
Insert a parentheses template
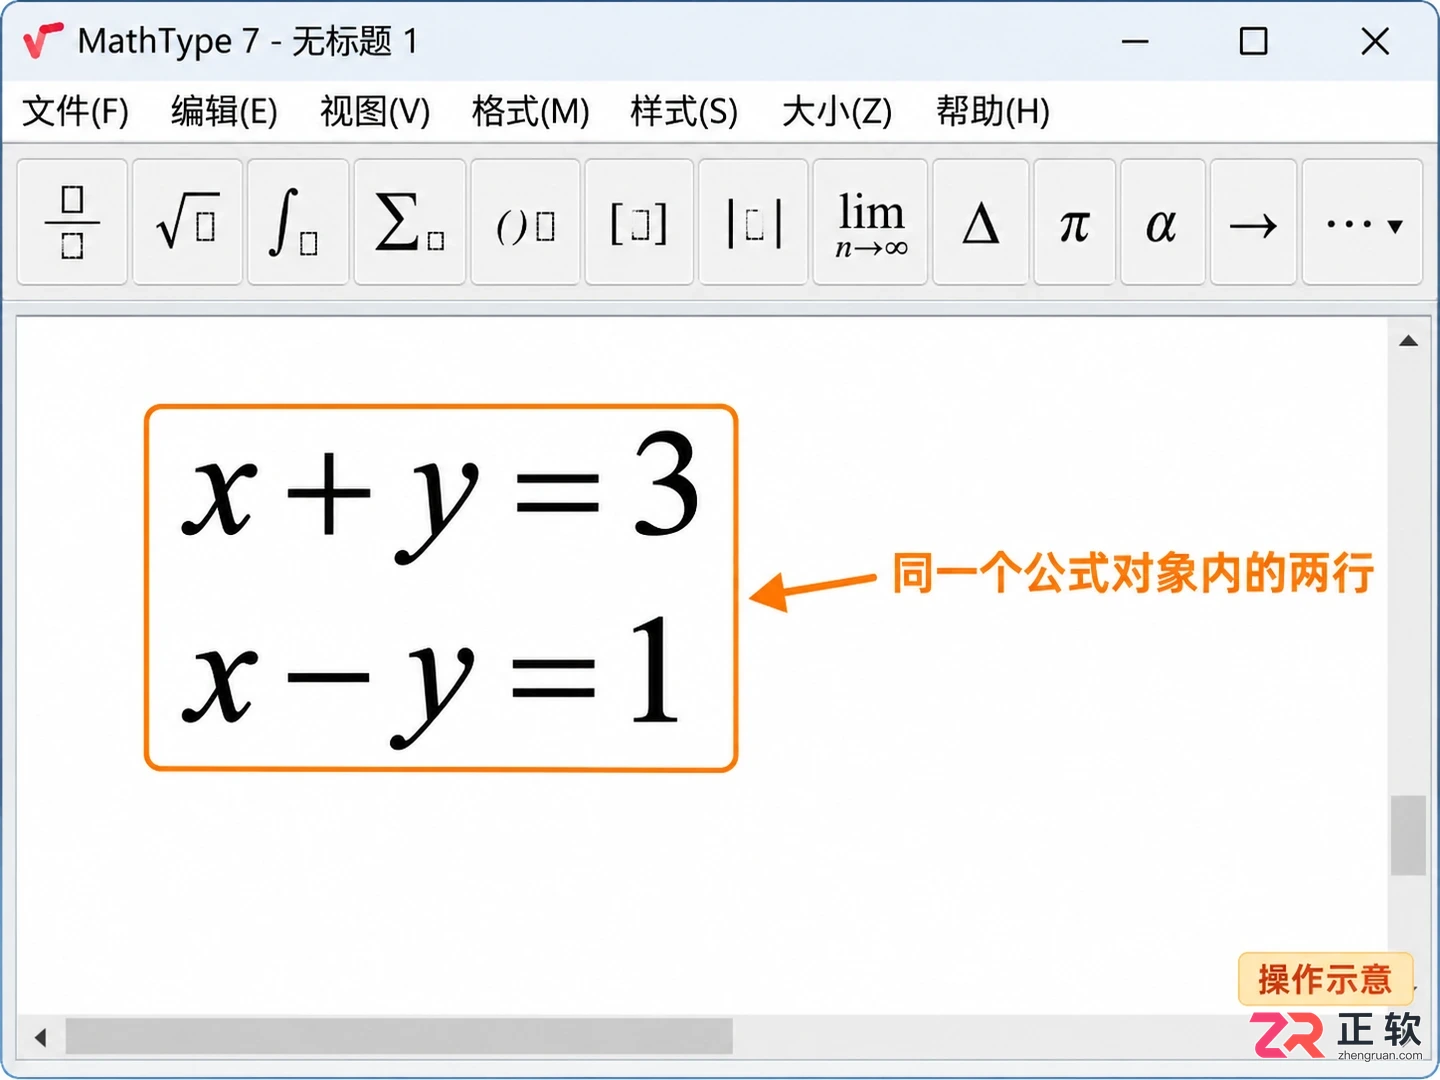[x=525, y=222]
